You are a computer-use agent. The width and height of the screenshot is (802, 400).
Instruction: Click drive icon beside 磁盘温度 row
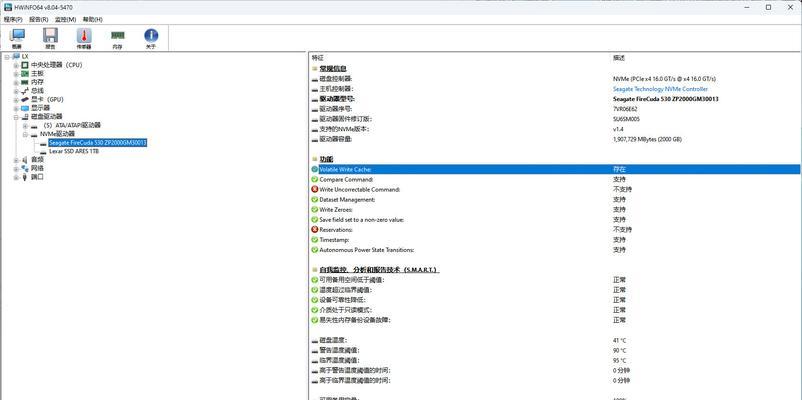pos(315,340)
